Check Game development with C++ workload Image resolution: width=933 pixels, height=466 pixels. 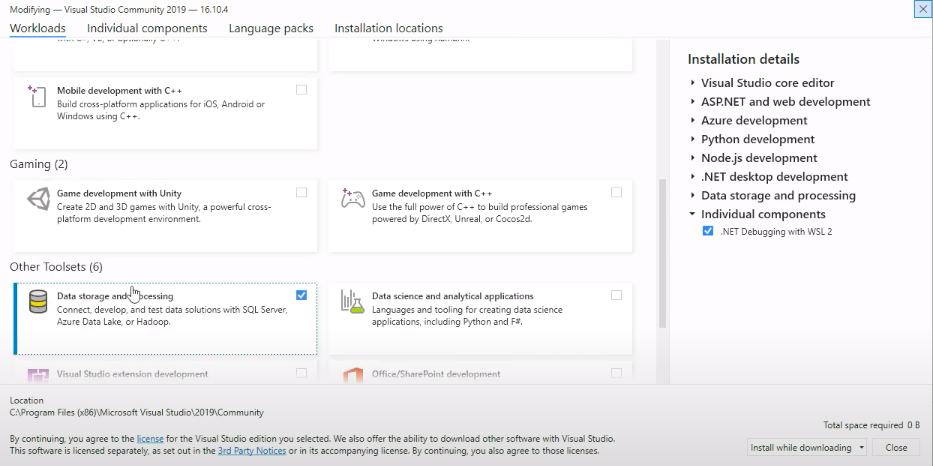point(616,192)
